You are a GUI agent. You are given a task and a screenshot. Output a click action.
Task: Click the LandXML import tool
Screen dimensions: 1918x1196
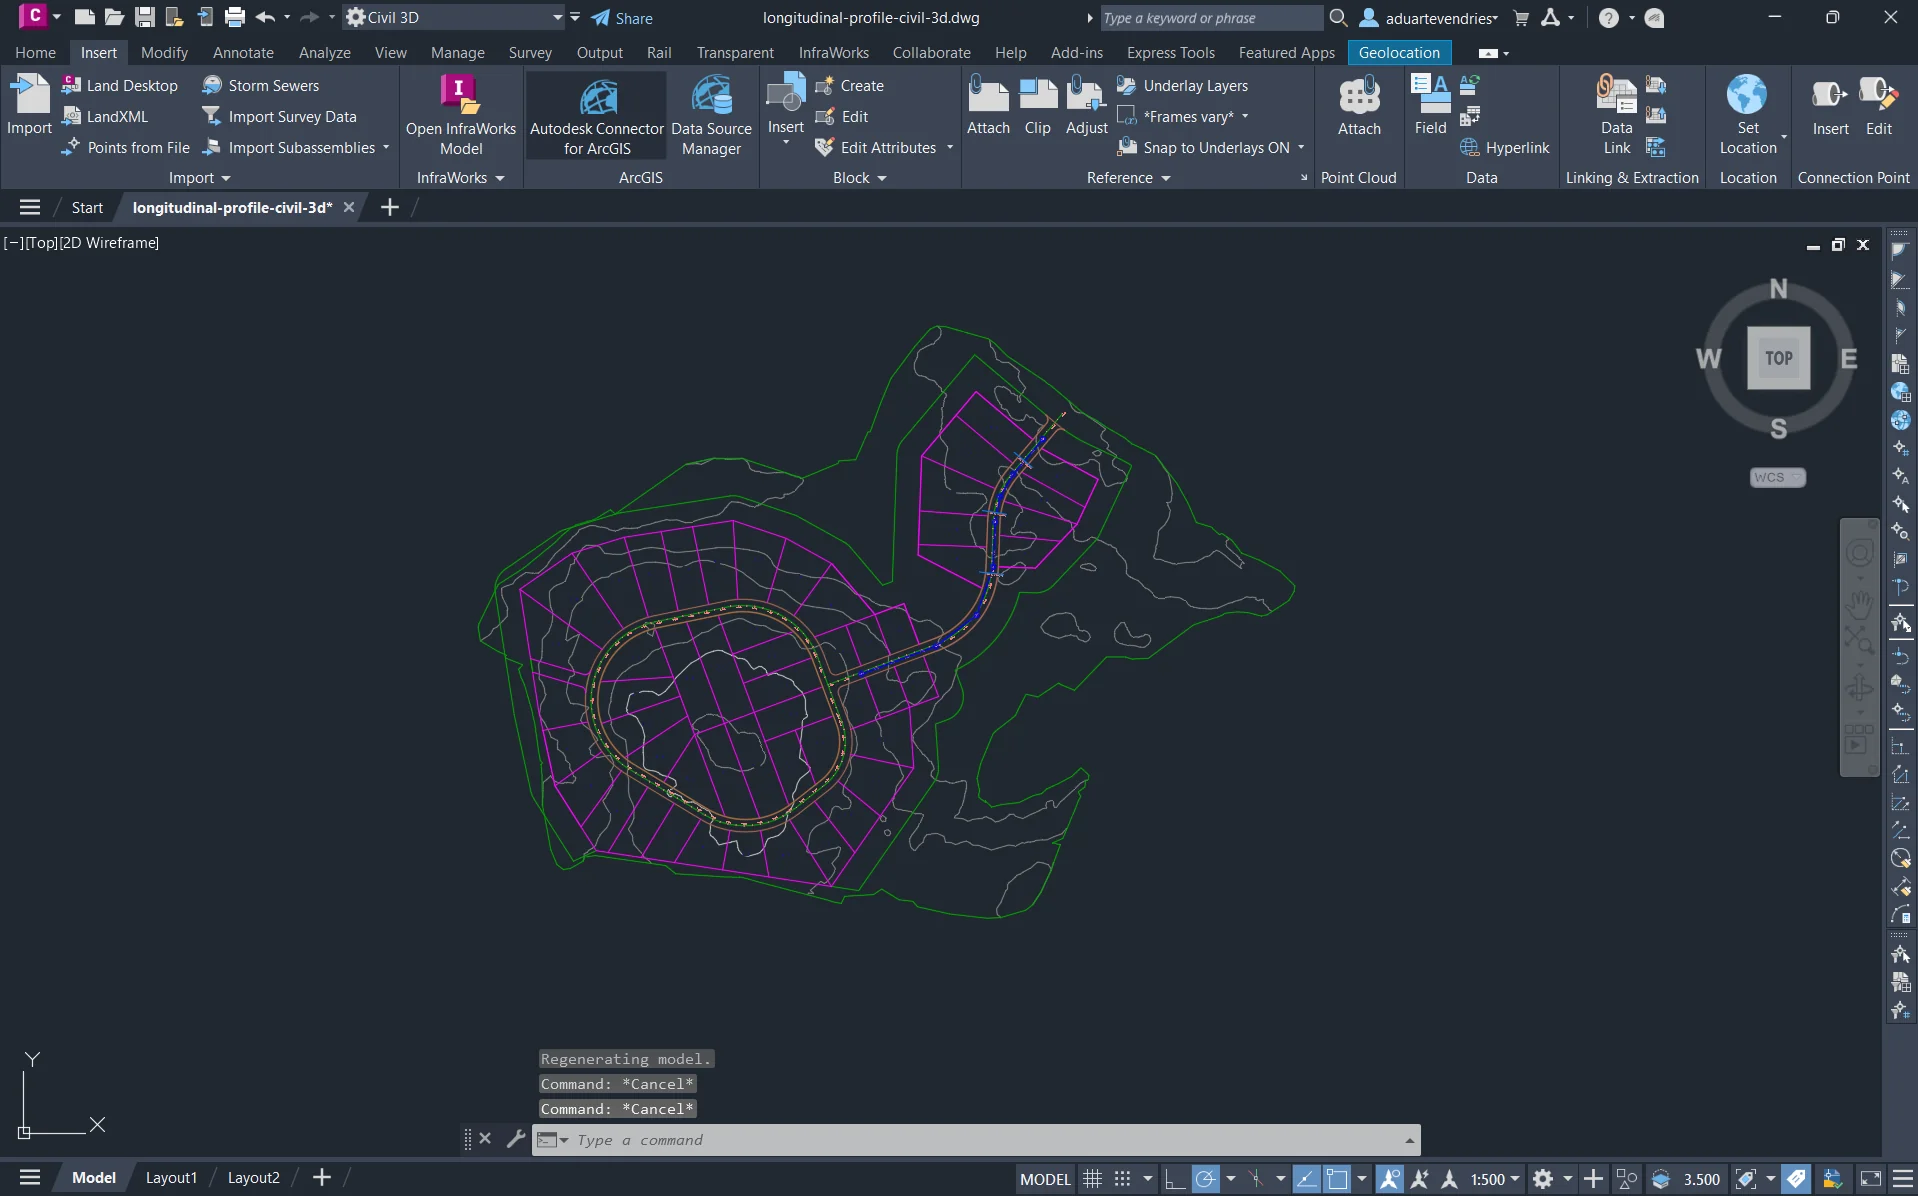pyautogui.click(x=105, y=117)
